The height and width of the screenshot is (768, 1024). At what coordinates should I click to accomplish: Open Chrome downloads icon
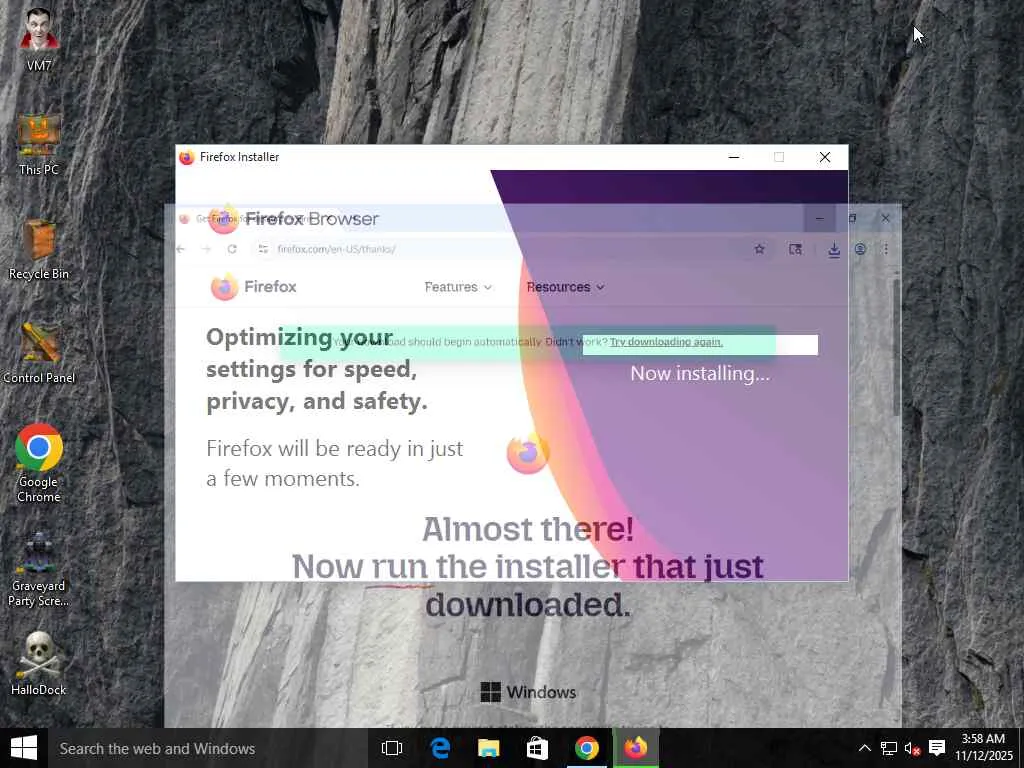point(834,249)
